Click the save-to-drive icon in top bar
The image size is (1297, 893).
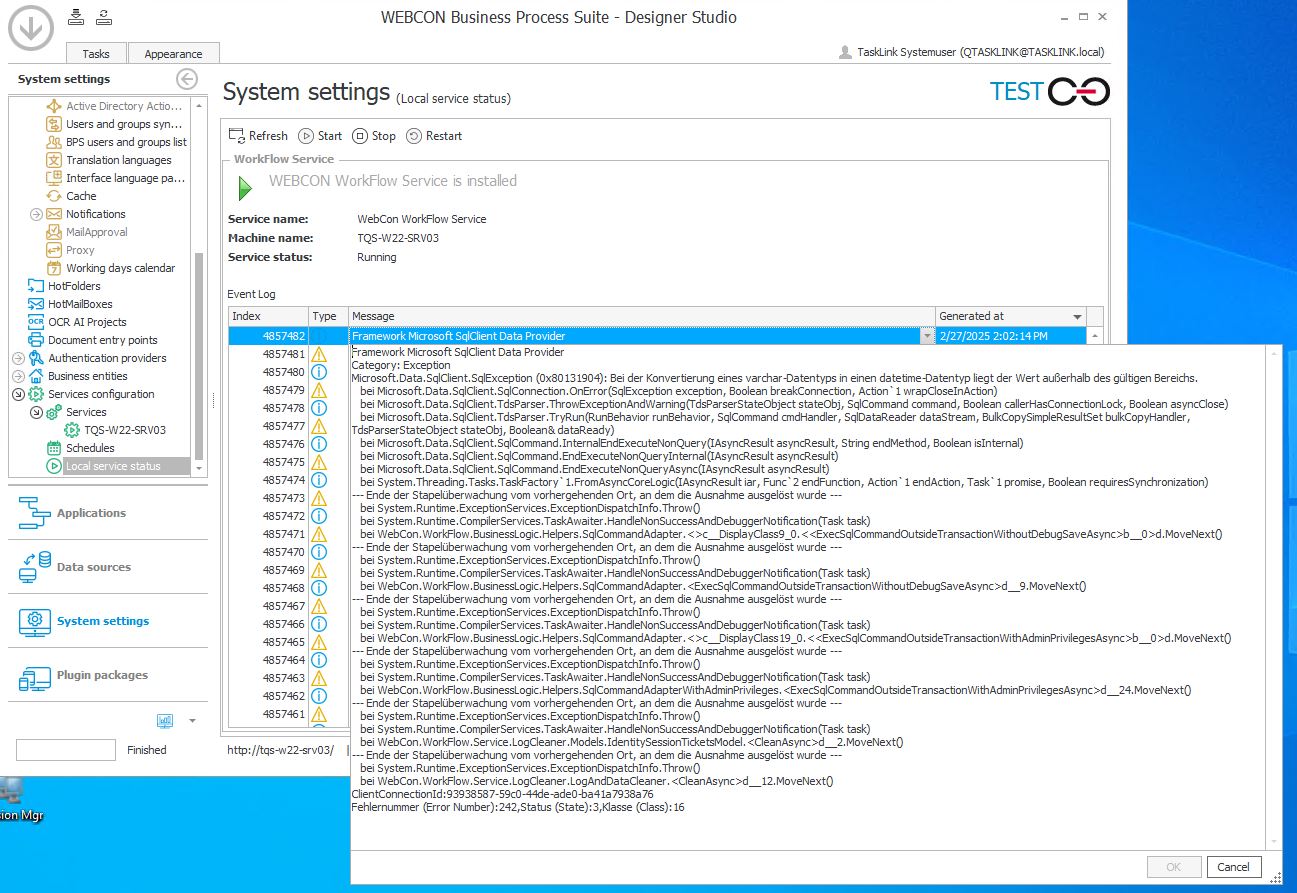tap(78, 15)
